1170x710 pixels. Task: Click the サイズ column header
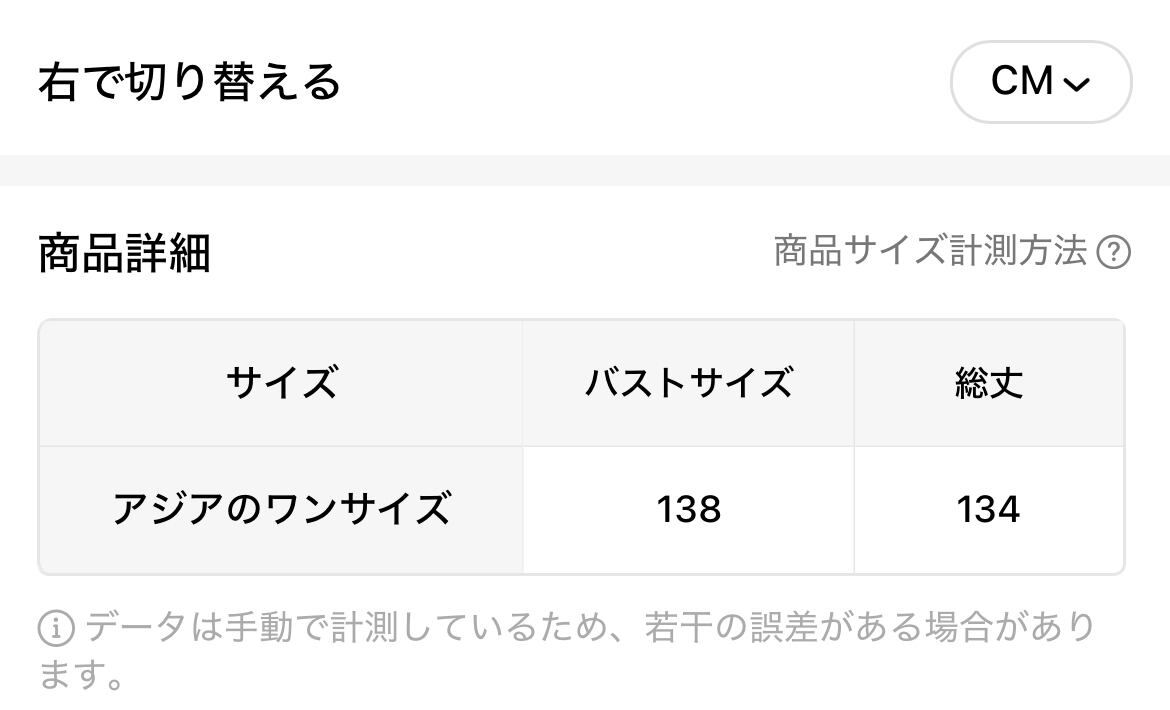(281, 383)
